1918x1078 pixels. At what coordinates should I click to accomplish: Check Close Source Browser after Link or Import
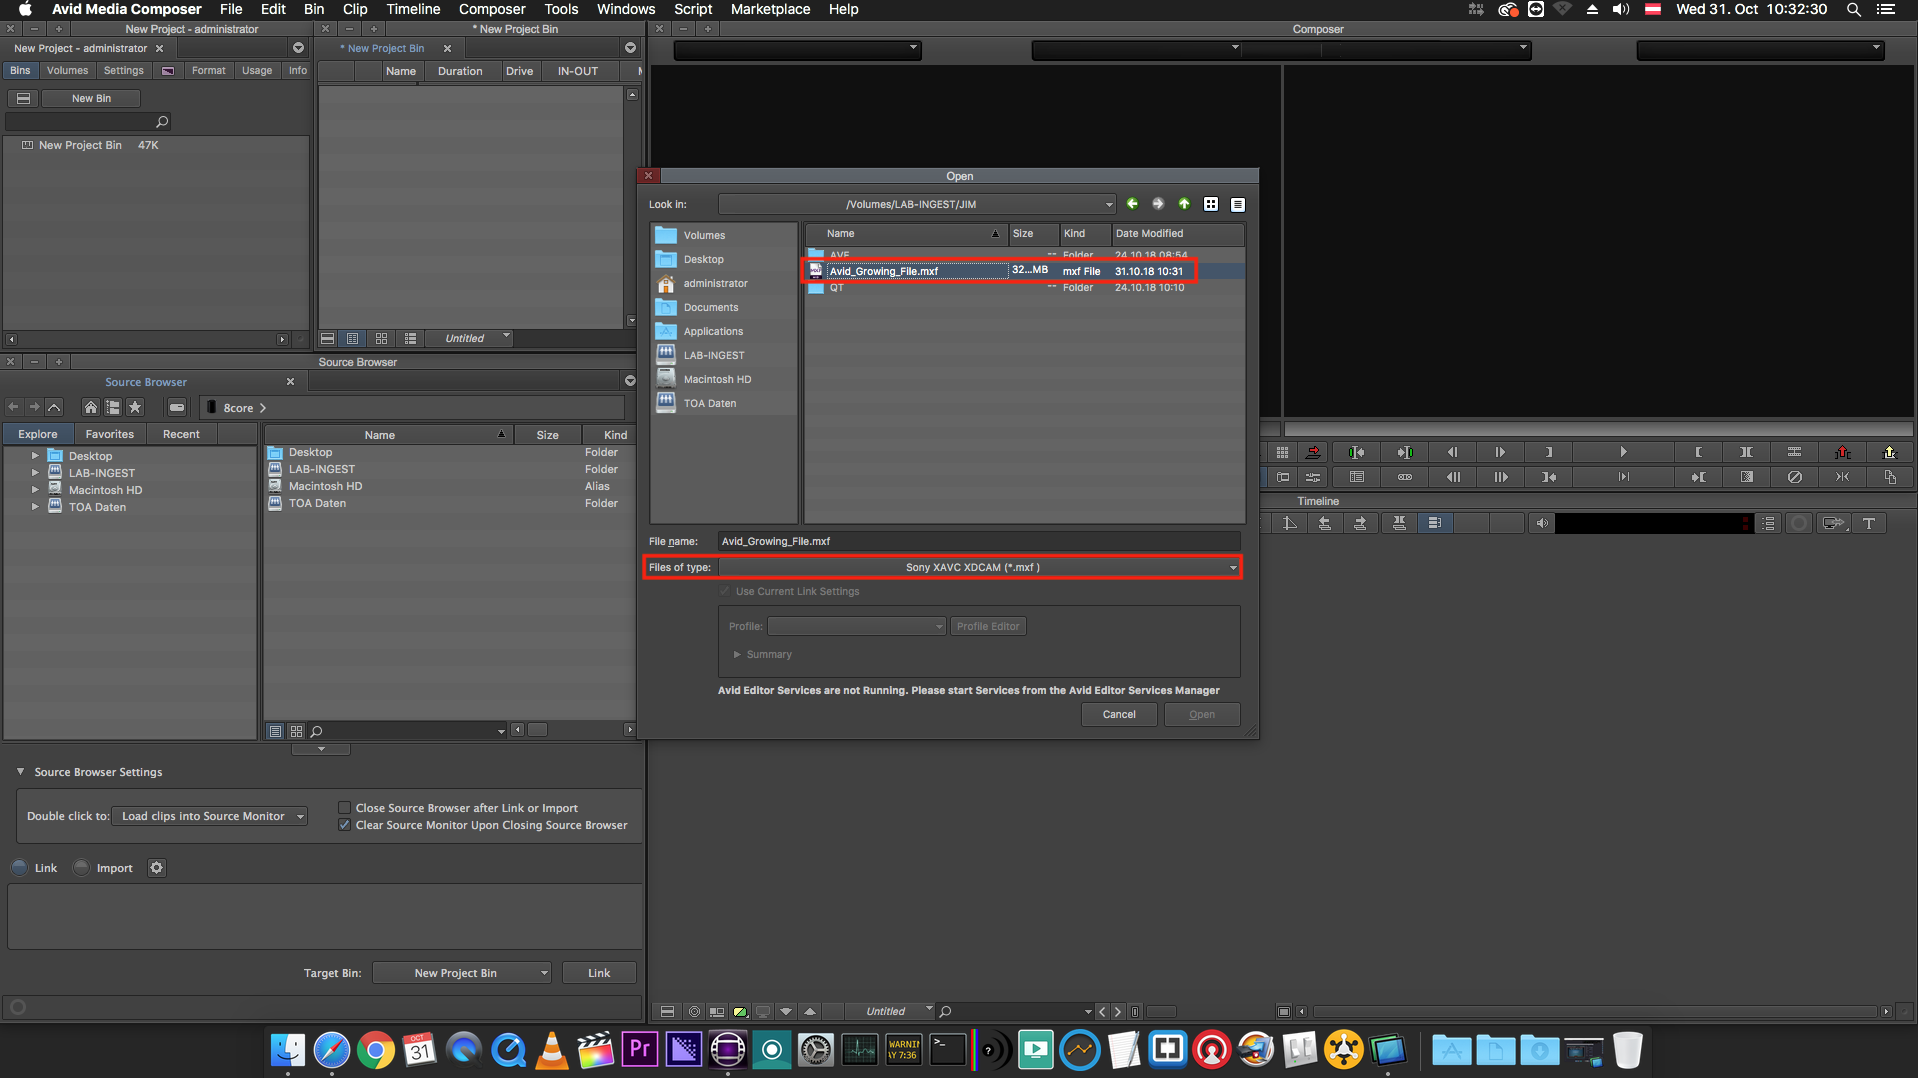[345, 808]
